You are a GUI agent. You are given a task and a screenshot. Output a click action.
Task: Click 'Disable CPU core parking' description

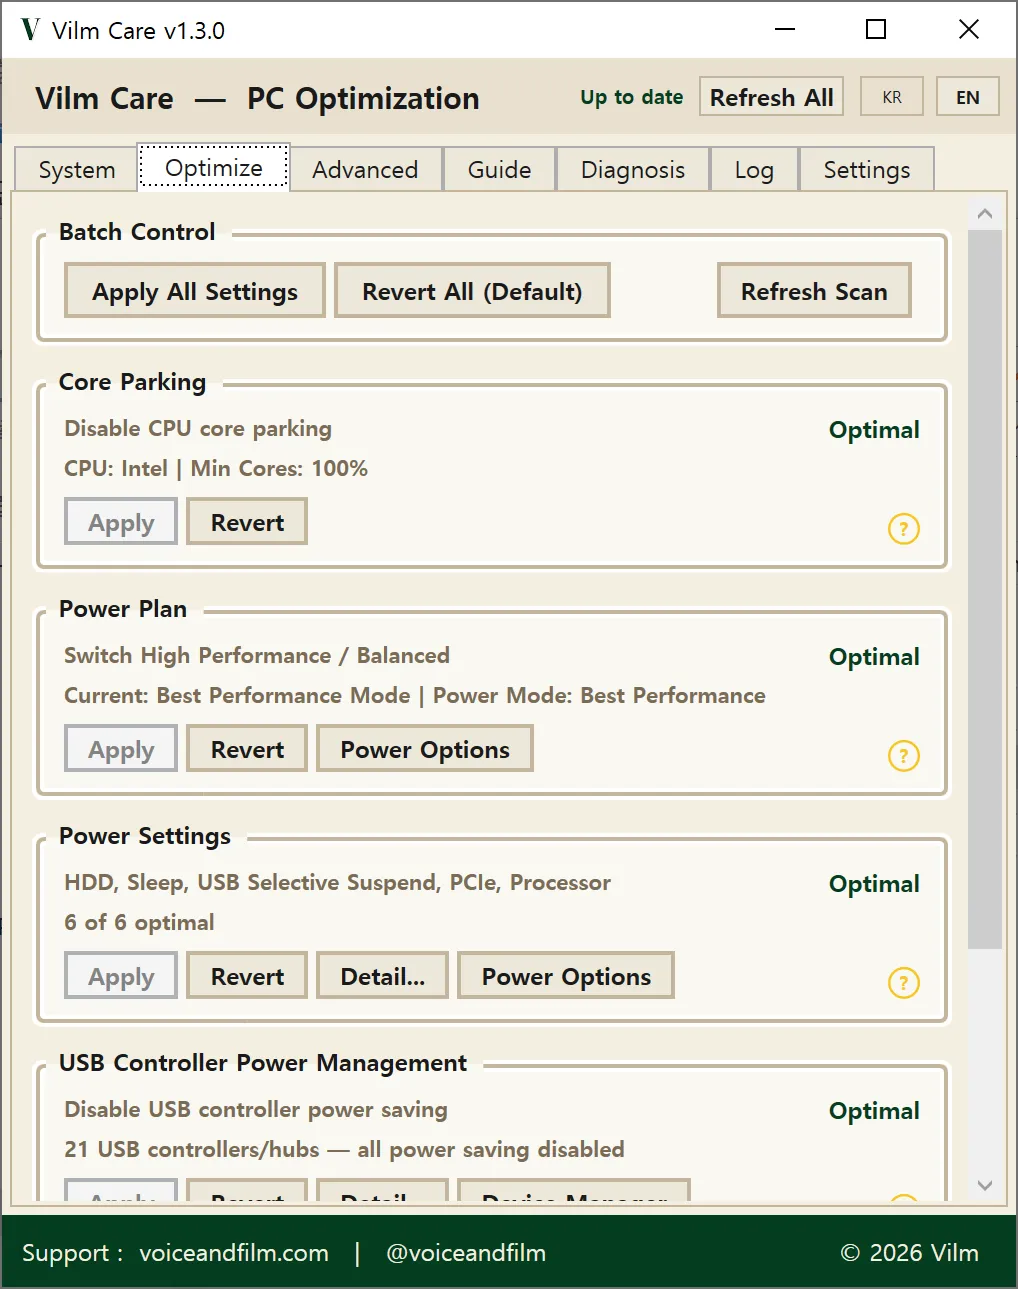pyautogui.click(x=198, y=428)
